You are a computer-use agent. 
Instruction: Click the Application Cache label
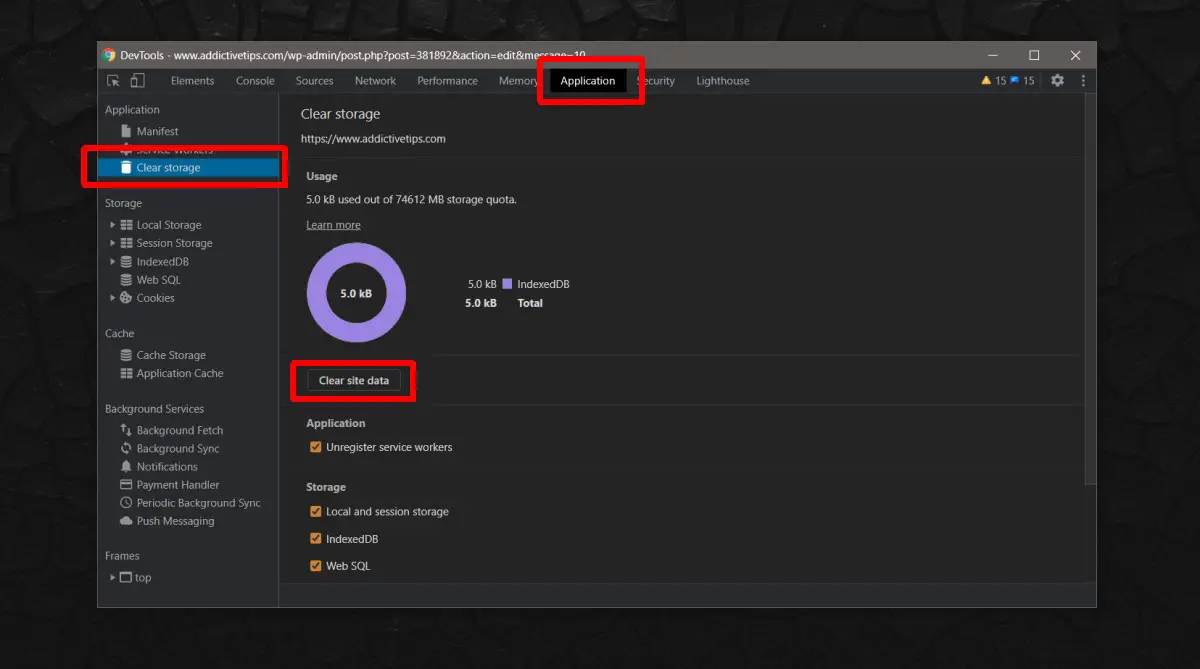[180, 373]
